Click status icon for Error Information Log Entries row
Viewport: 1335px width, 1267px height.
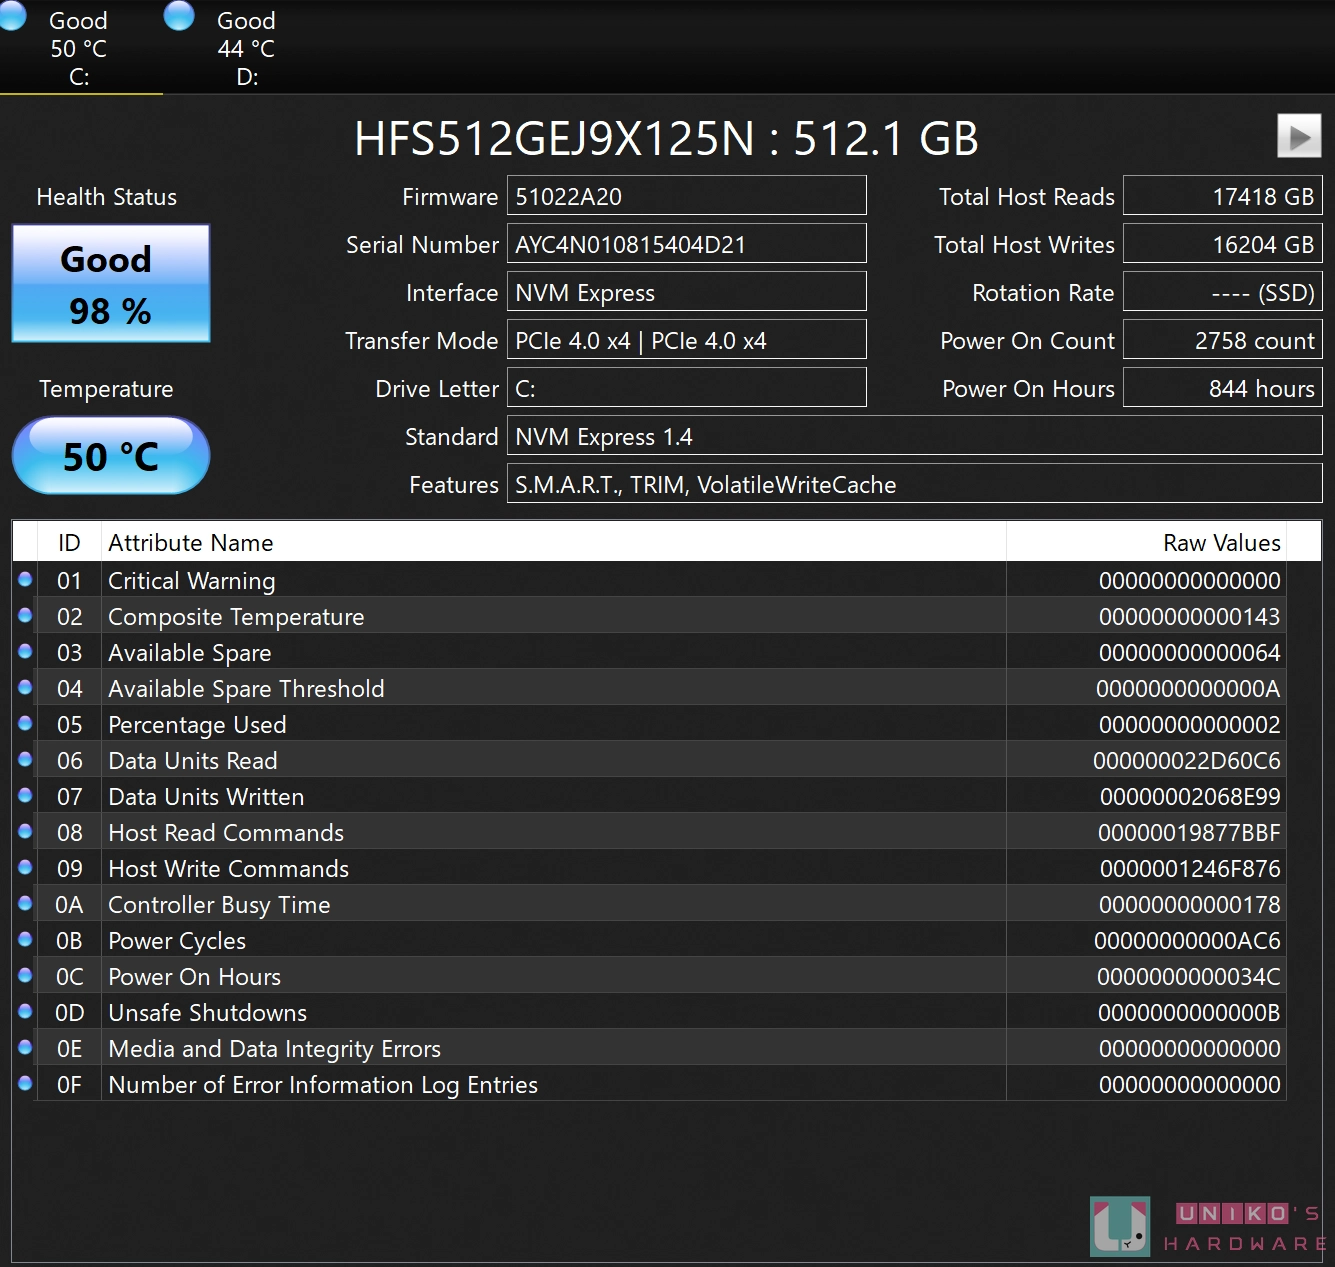[25, 1083]
